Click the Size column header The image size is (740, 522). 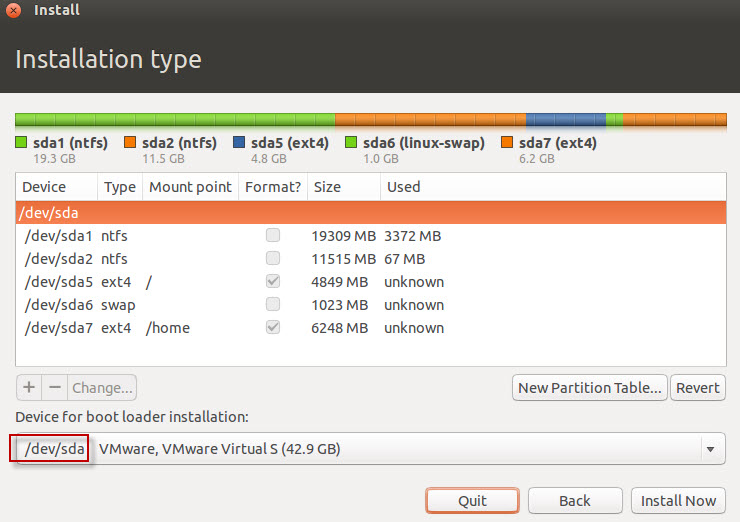coord(327,187)
